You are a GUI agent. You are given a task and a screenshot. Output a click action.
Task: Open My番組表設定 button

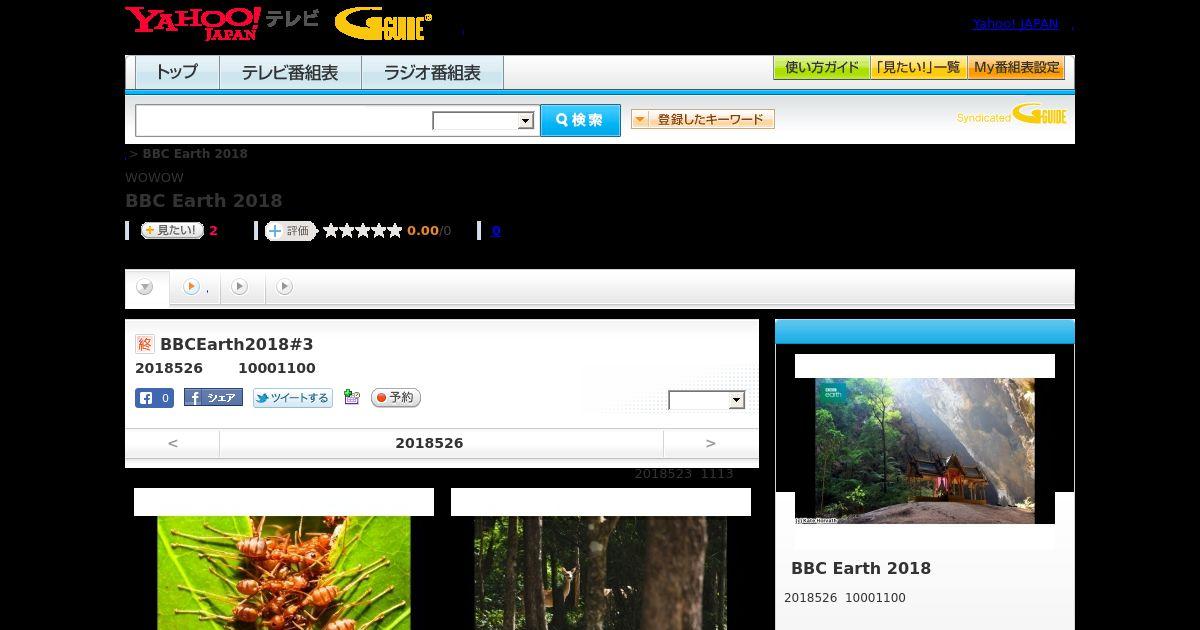(1016, 68)
